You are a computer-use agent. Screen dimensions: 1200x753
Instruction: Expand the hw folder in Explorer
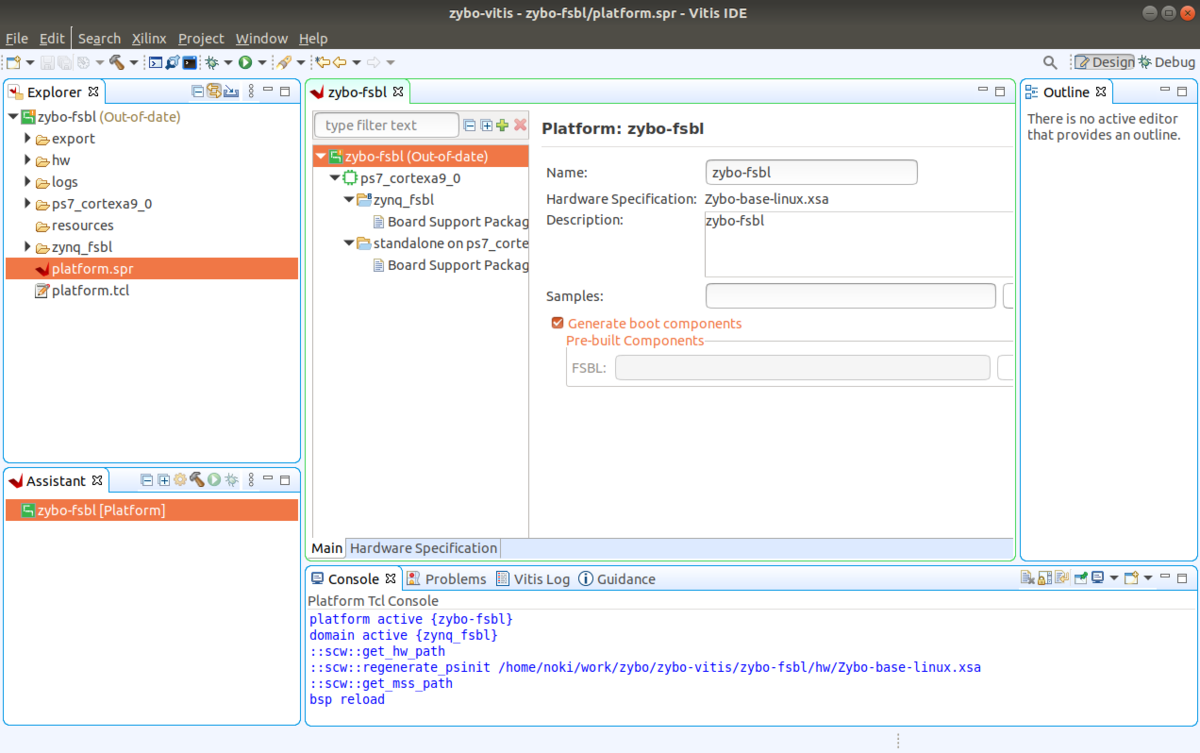tap(28, 160)
